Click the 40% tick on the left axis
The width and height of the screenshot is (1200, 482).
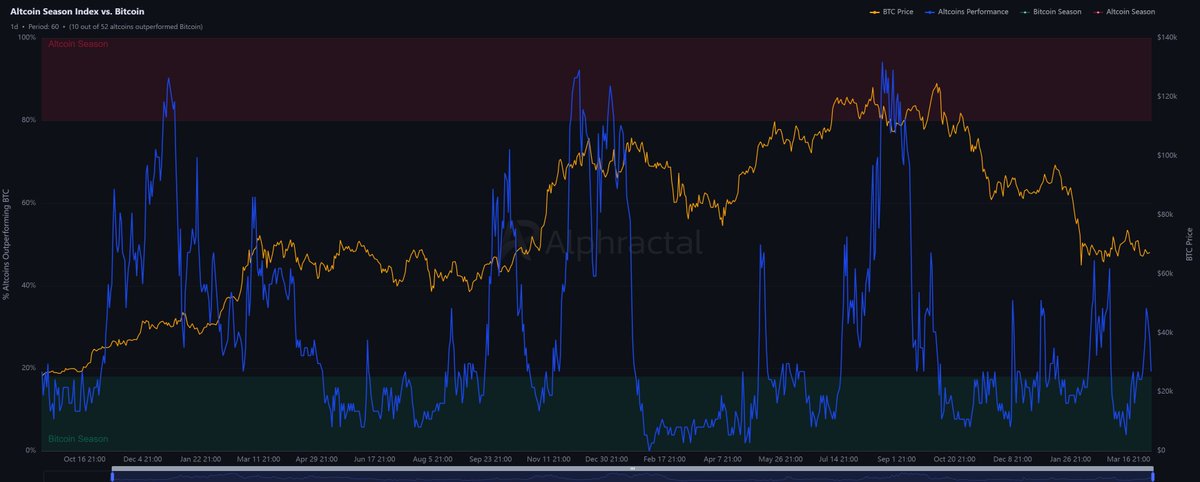coord(29,285)
